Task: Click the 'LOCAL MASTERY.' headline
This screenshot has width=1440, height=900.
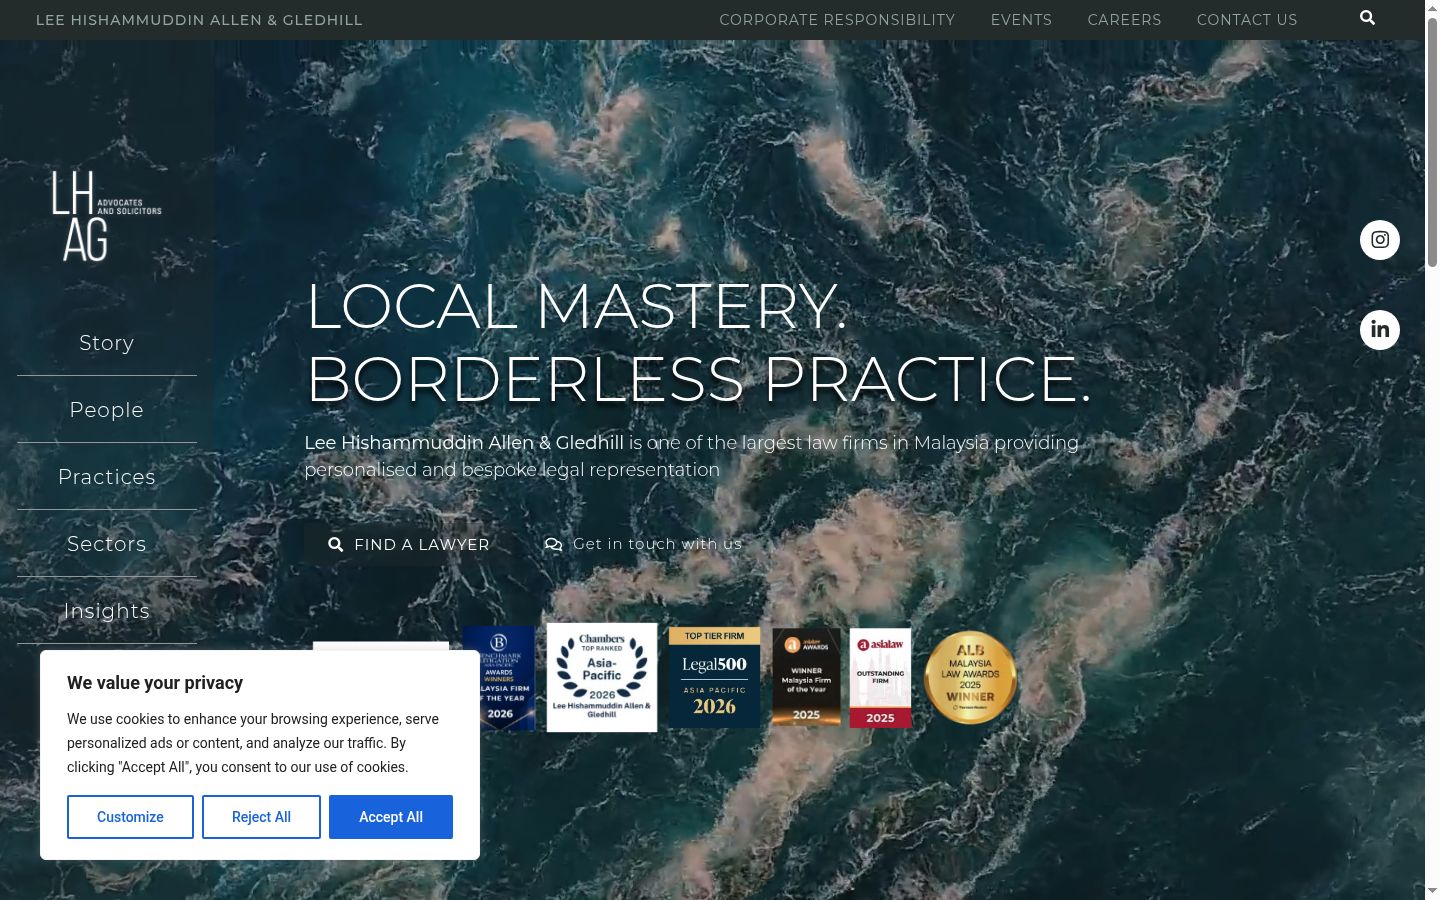Action: (576, 306)
